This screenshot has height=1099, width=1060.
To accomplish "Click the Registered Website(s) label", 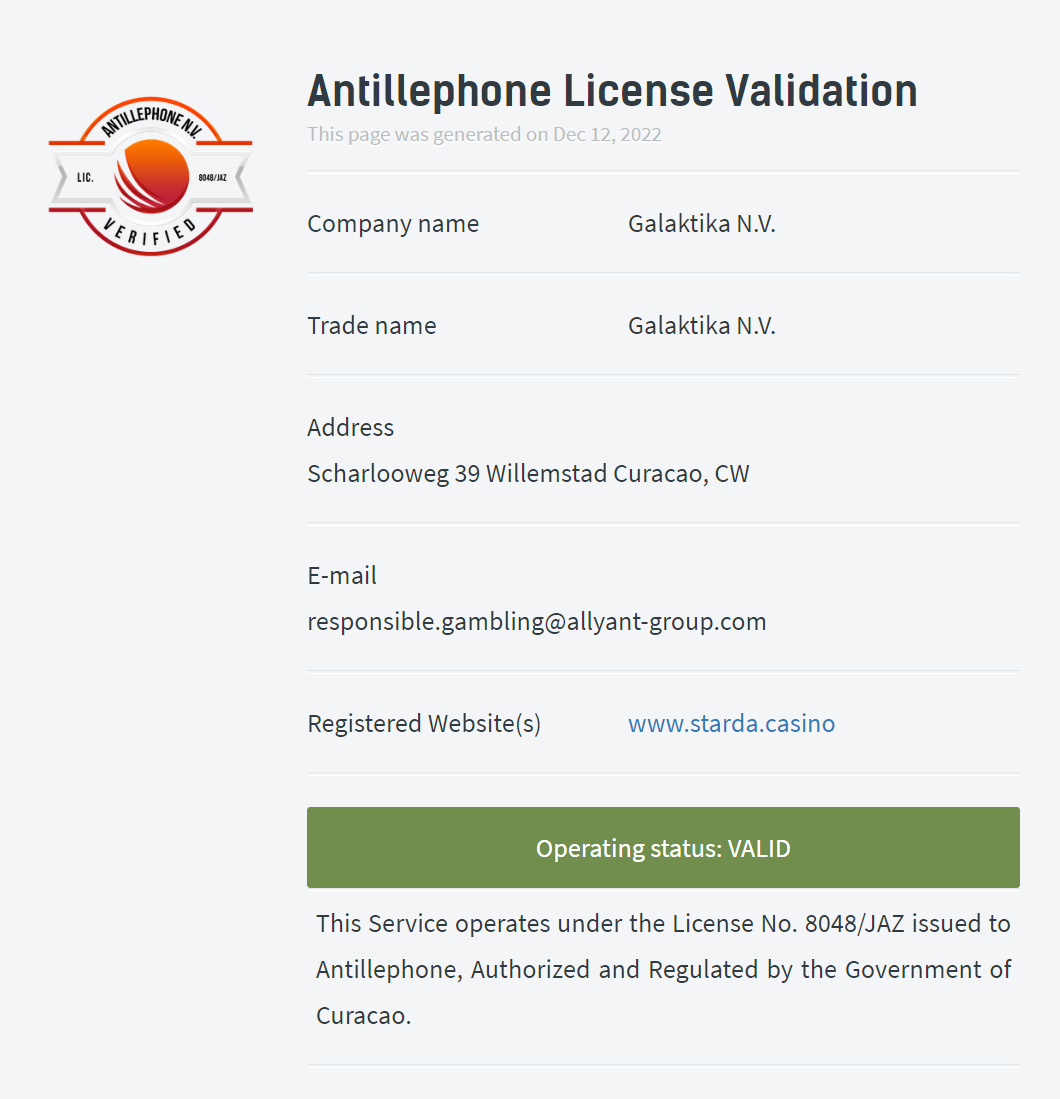I will pos(424,723).
